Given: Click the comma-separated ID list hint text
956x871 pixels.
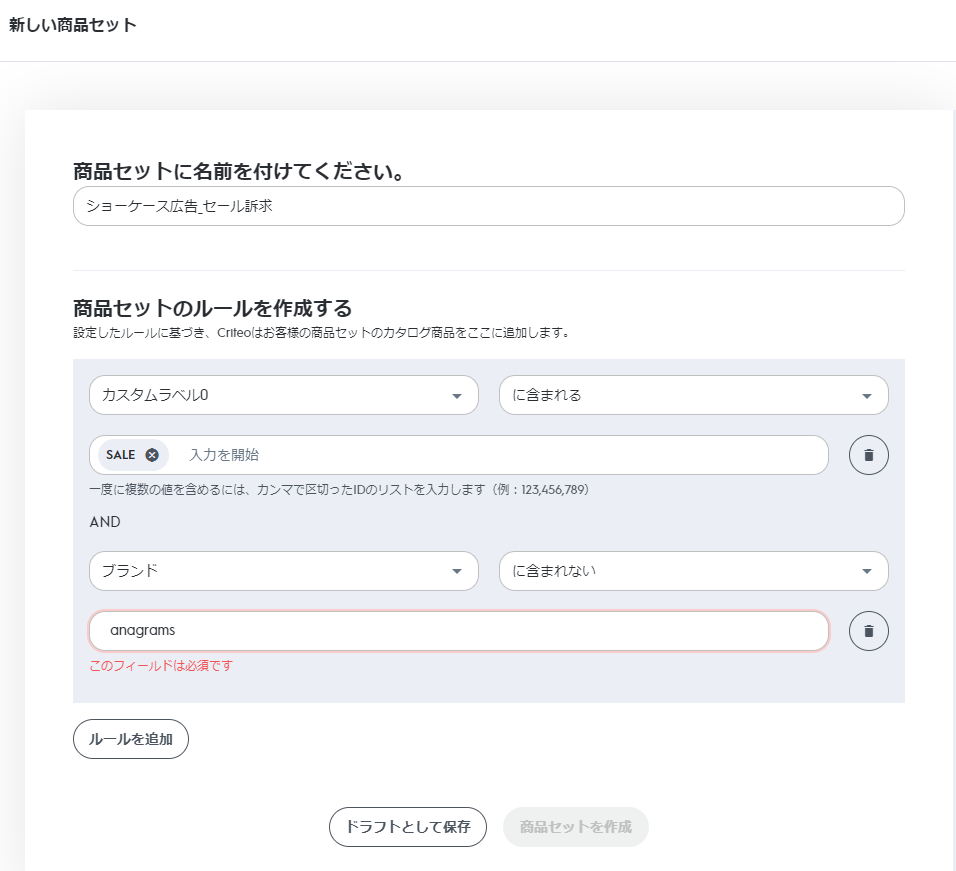Looking at the screenshot, I should pos(338,490).
